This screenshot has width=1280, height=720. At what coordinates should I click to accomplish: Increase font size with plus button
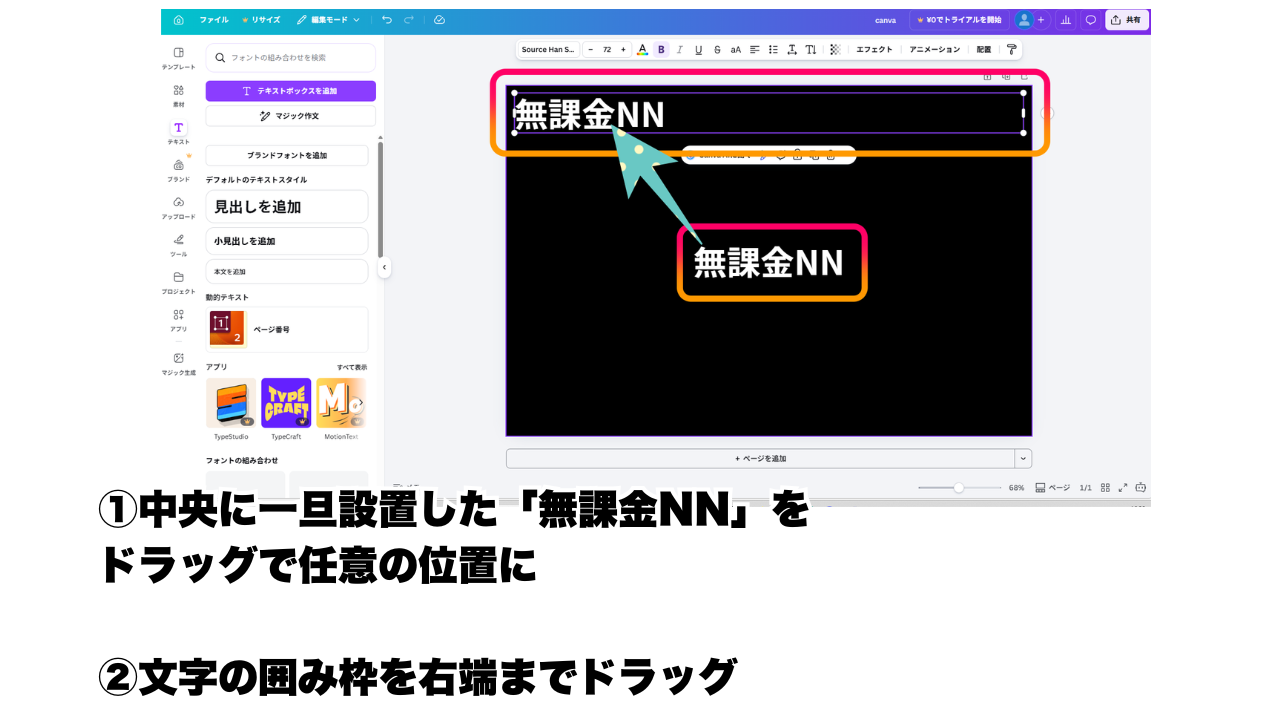coord(623,49)
